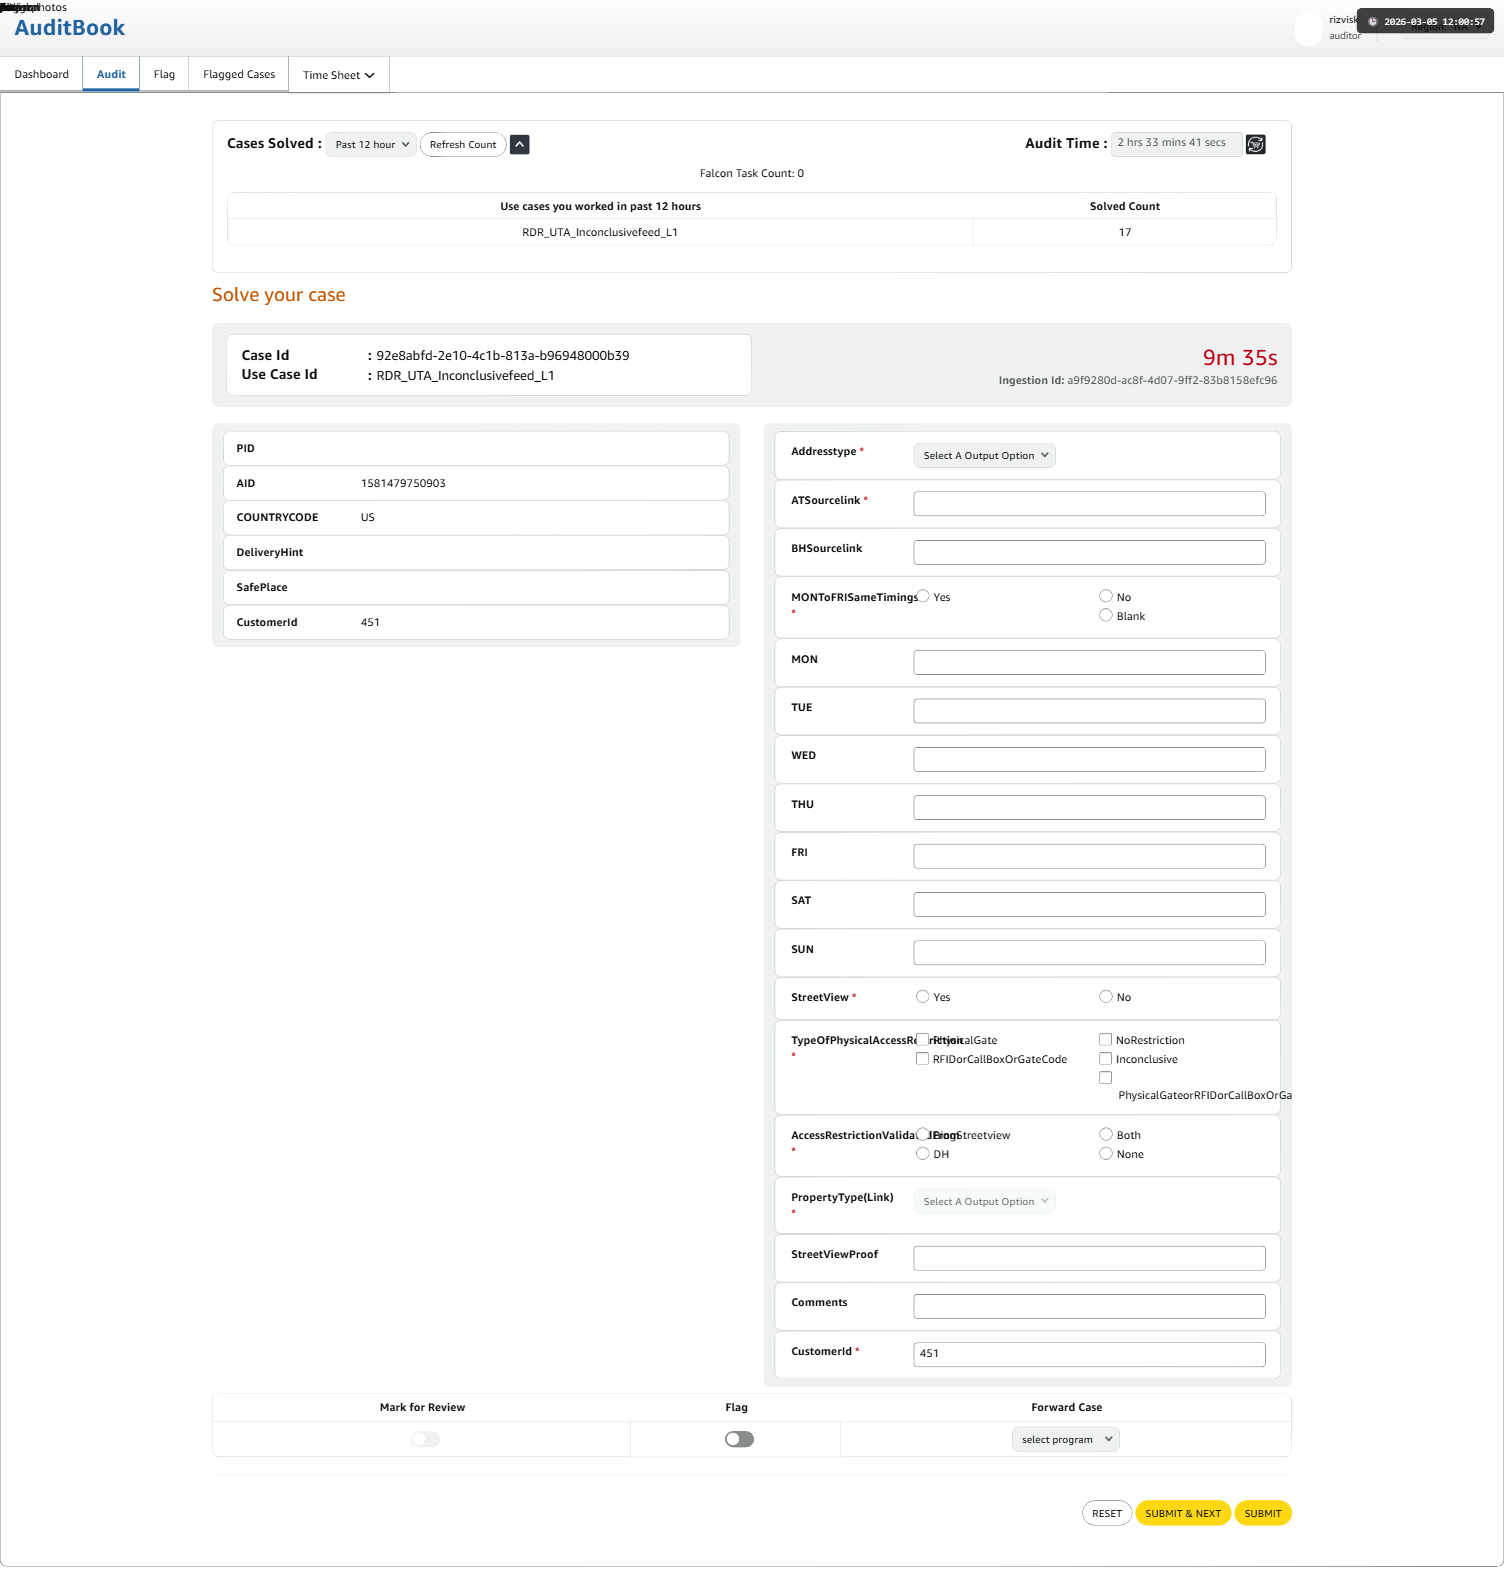Image resolution: width=1504 pixels, height=1582 pixels.
Task: Select Both for AccessRestrictionValidation
Action: click(x=1106, y=1135)
